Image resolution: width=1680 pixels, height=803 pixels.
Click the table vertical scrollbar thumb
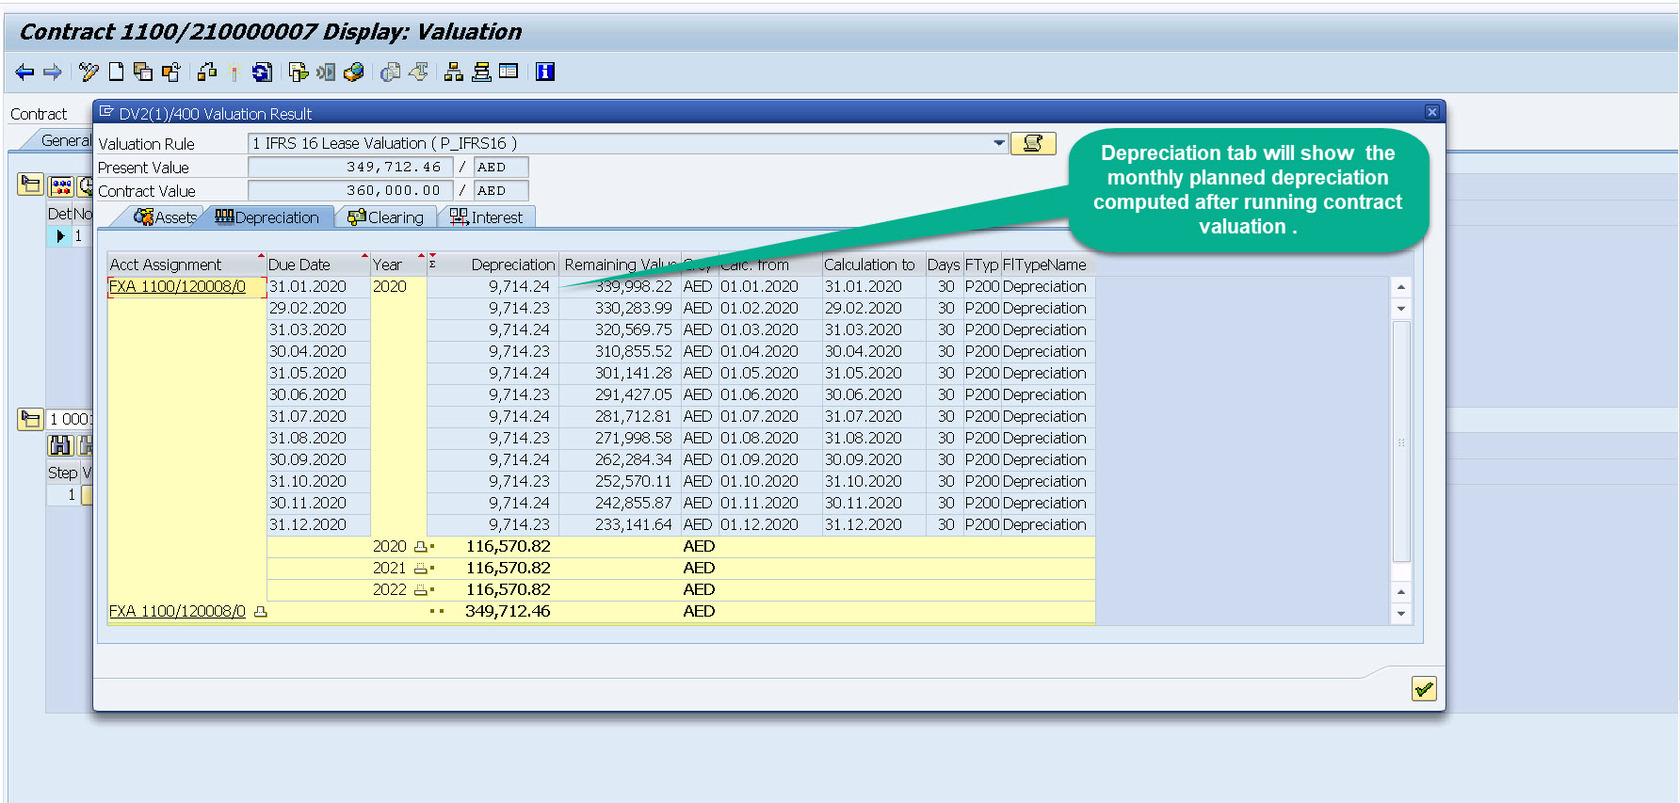click(1401, 442)
